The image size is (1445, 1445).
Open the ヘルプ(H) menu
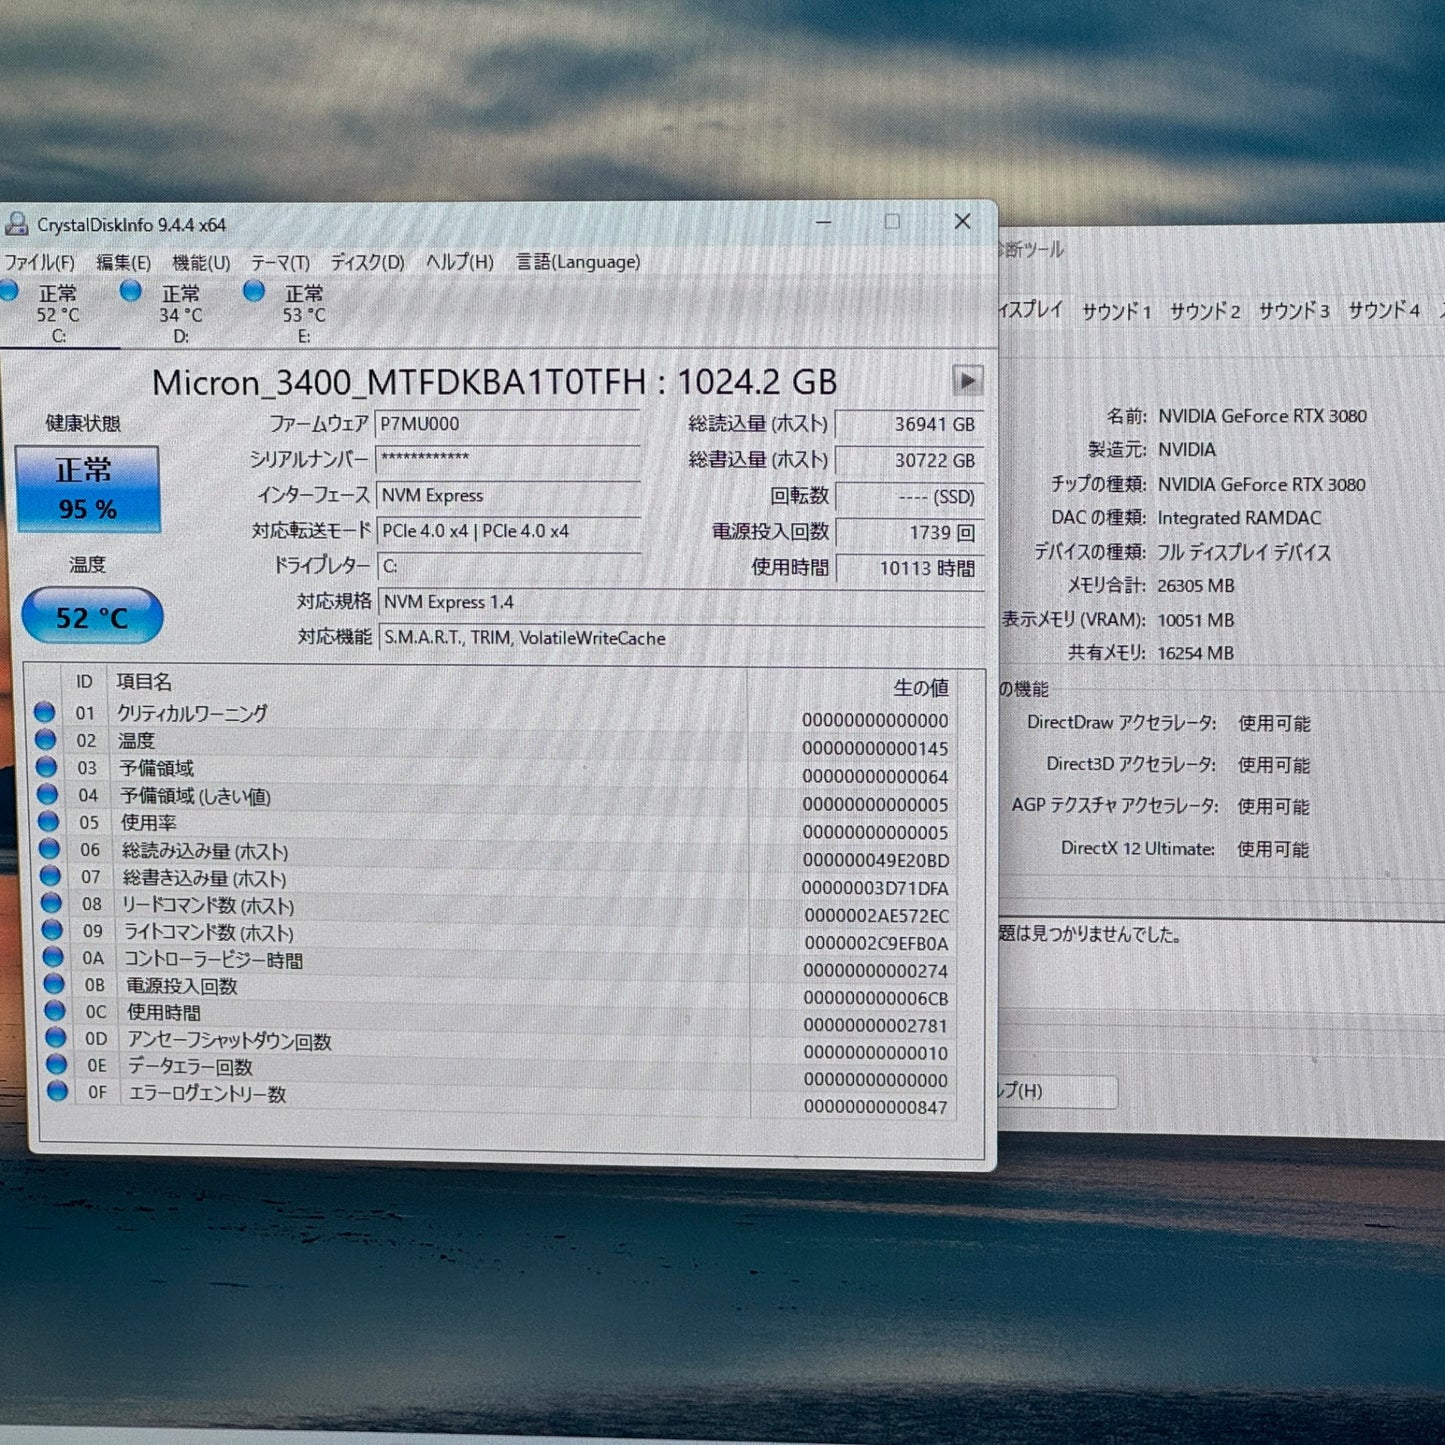tap(459, 262)
